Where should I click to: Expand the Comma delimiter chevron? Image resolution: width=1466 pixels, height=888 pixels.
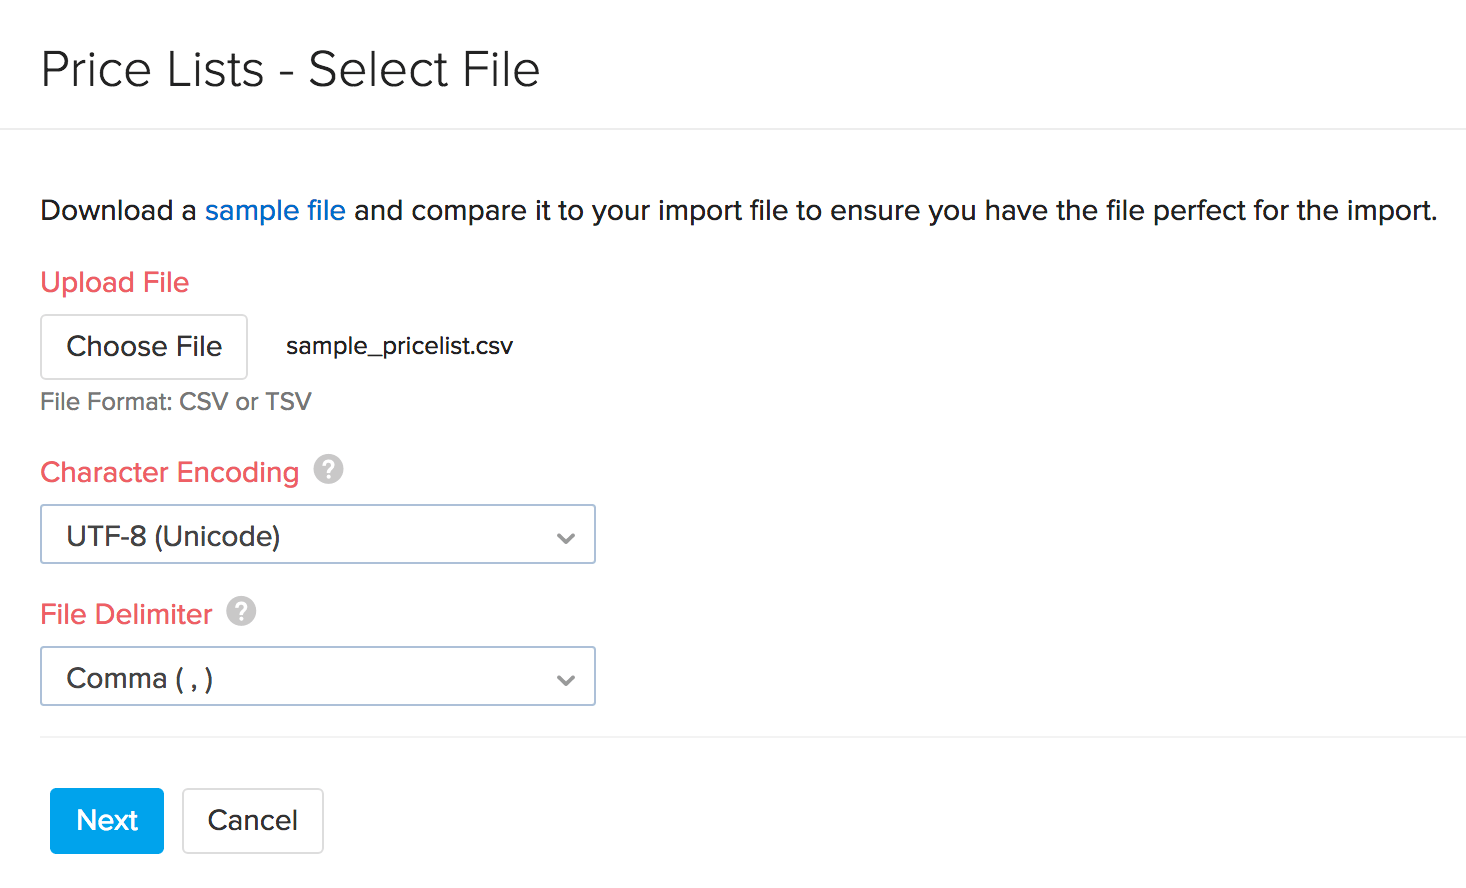566,676
